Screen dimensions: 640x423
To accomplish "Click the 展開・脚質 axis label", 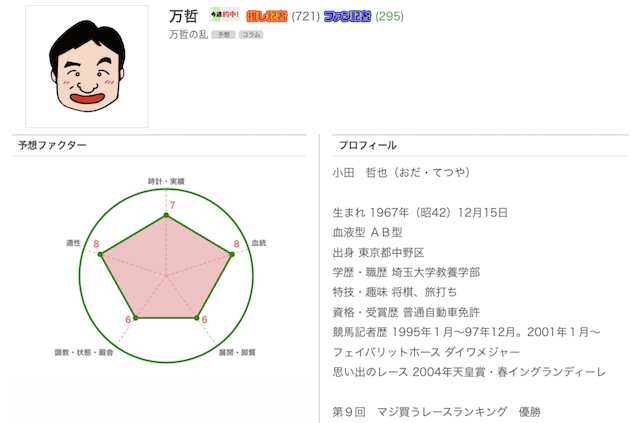I will 237,352.
